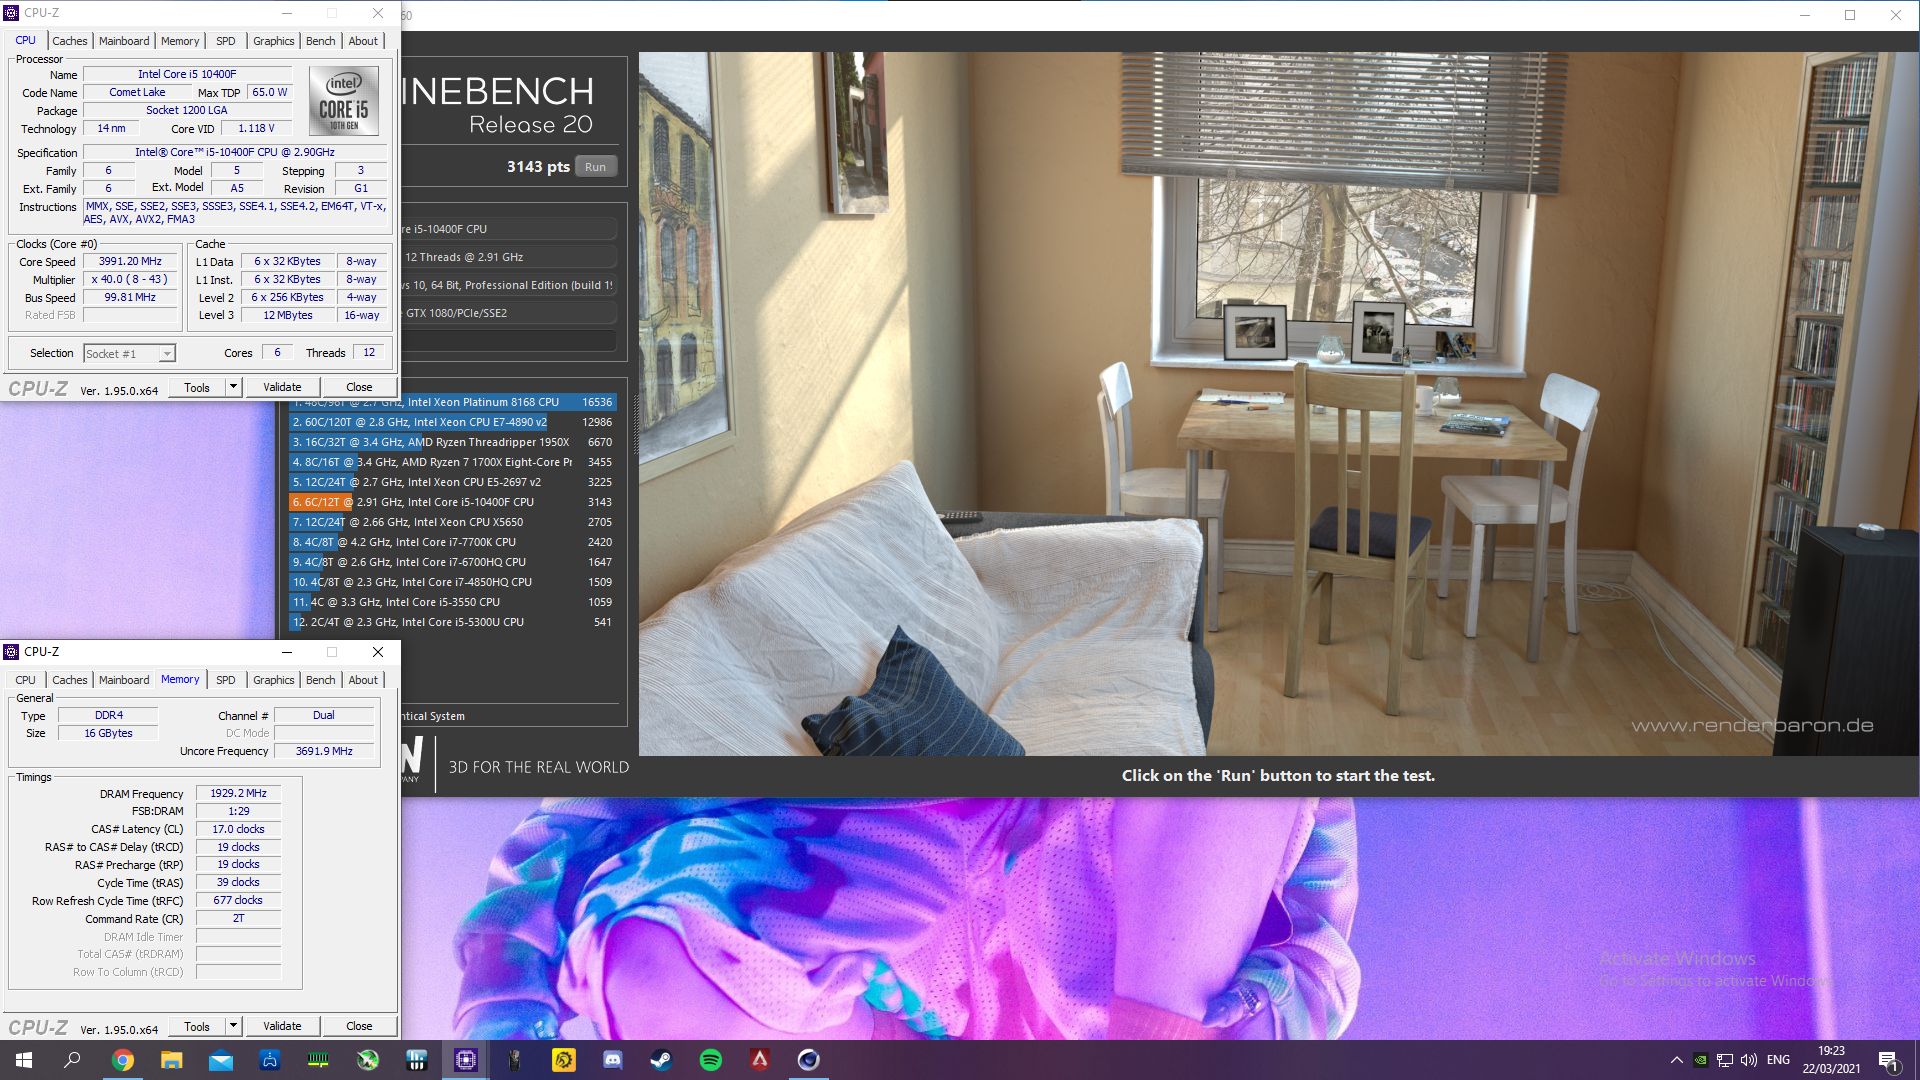Open Caches tab in lower CPU-Z window
1920x1080 pixels.
coord(70,680)
